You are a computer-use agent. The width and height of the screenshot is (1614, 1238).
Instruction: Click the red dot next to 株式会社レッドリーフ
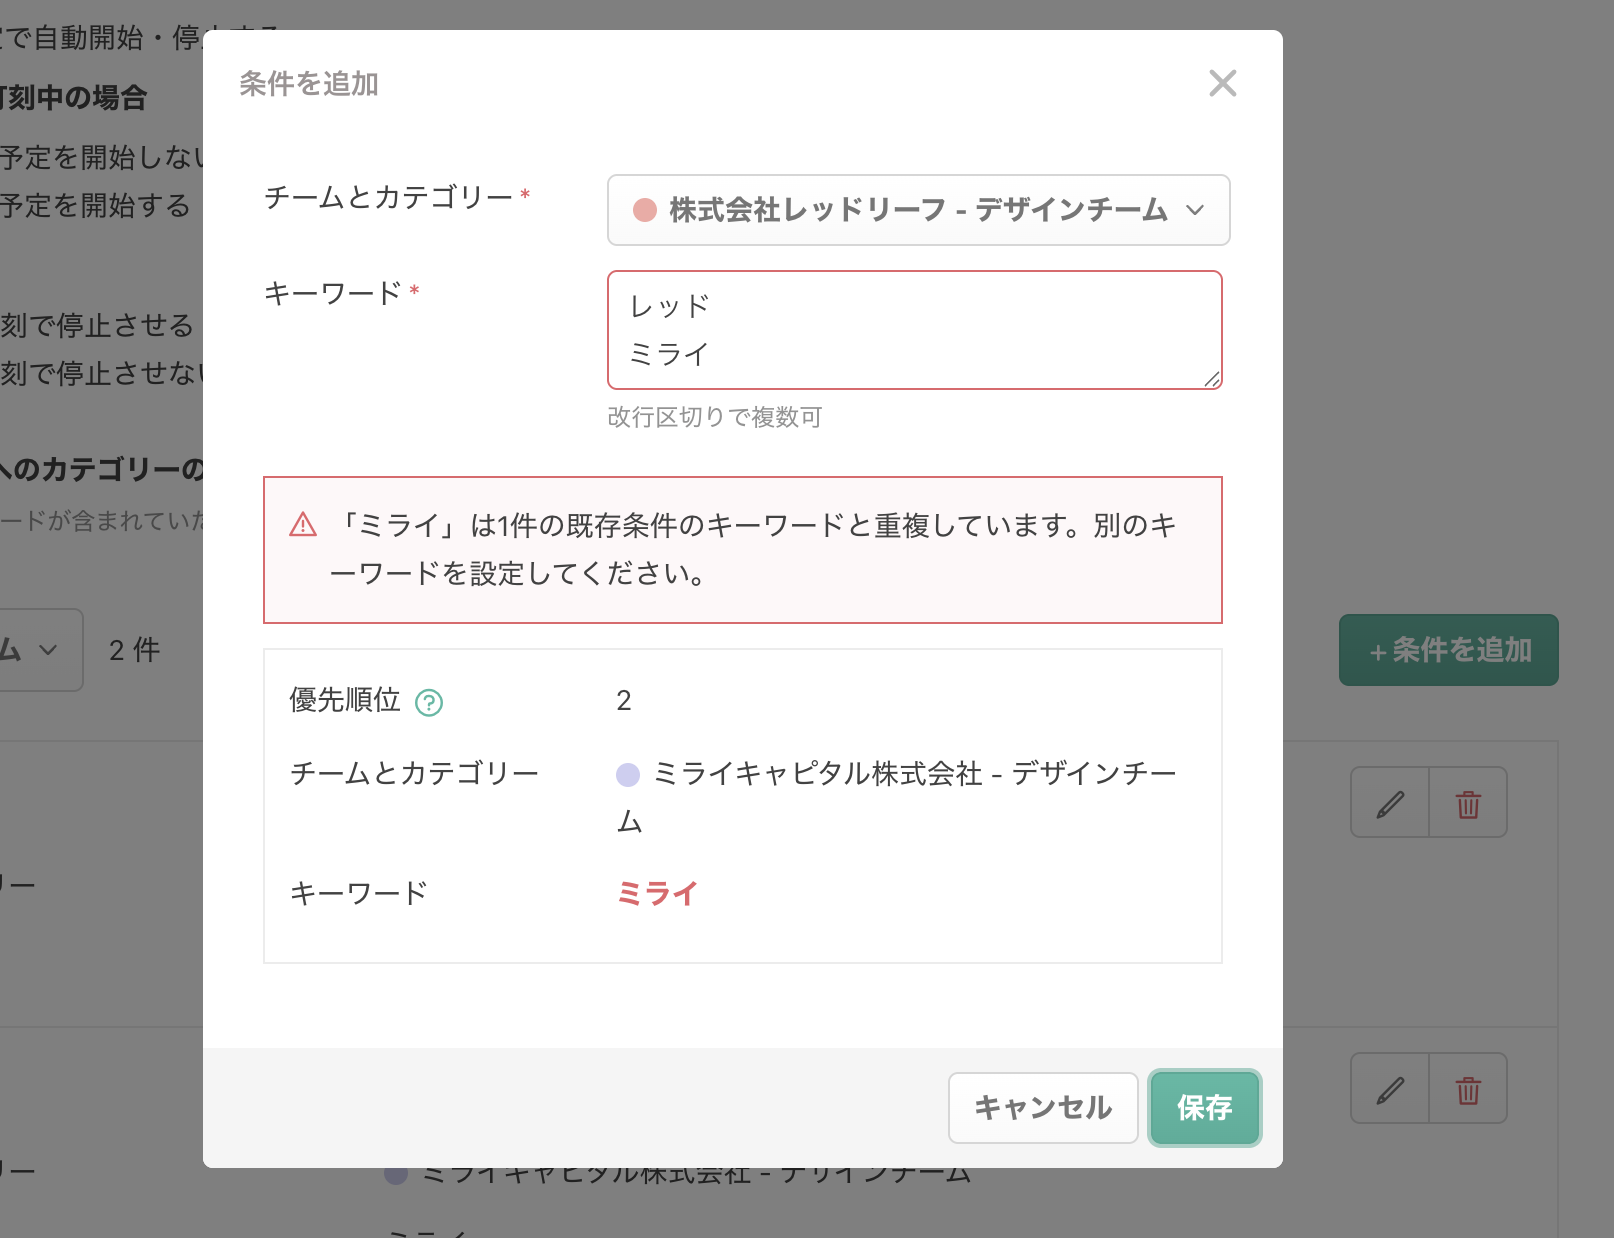(645, 210)
